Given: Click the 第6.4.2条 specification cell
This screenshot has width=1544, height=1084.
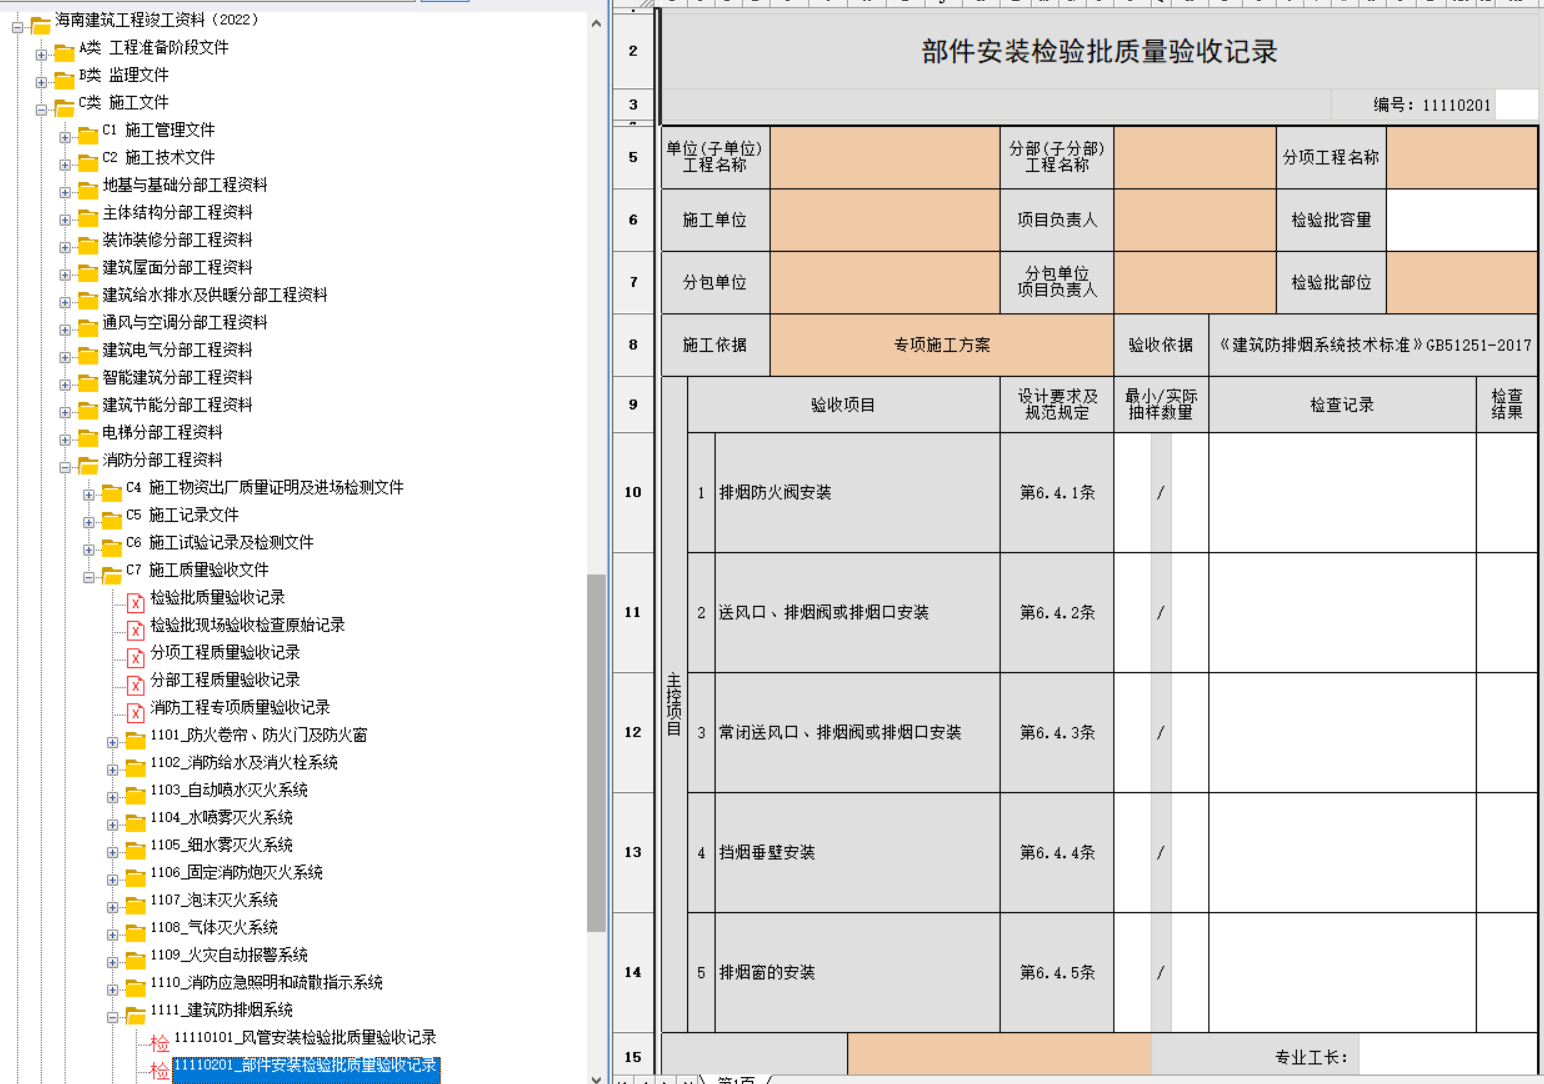Looking at the screenshot, I should 1057,612.
